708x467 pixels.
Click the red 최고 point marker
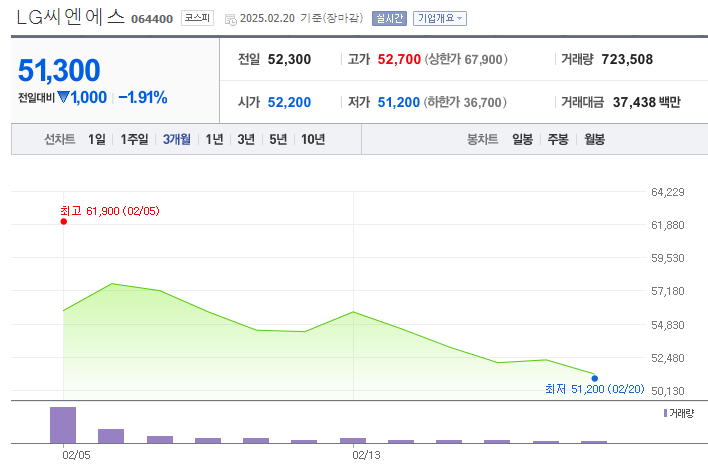point(64,221)
